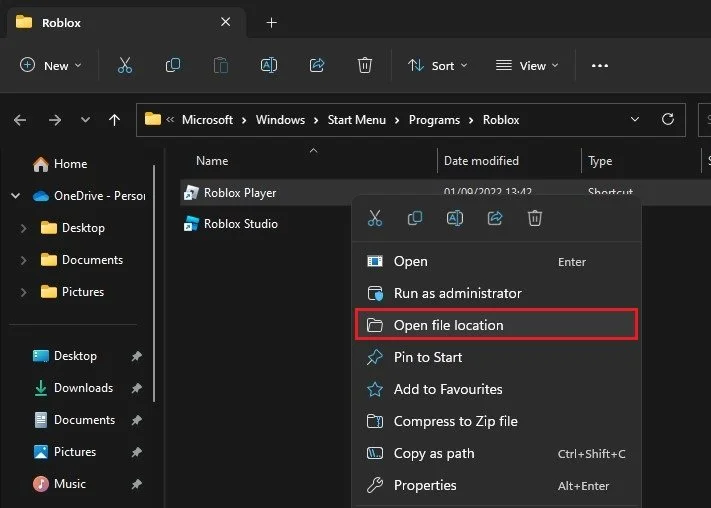Viewport: 711px width, 508px height.
Task: Select Copy as path
Action: pyautogui.click(x=497, y=454)
